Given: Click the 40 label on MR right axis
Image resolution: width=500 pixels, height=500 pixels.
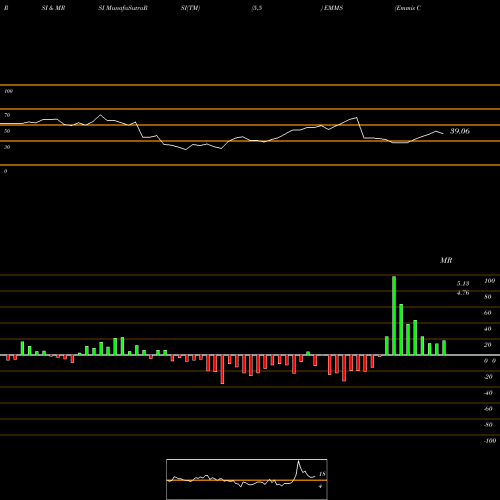Looking at the screenshot, I should pos(488,329).
